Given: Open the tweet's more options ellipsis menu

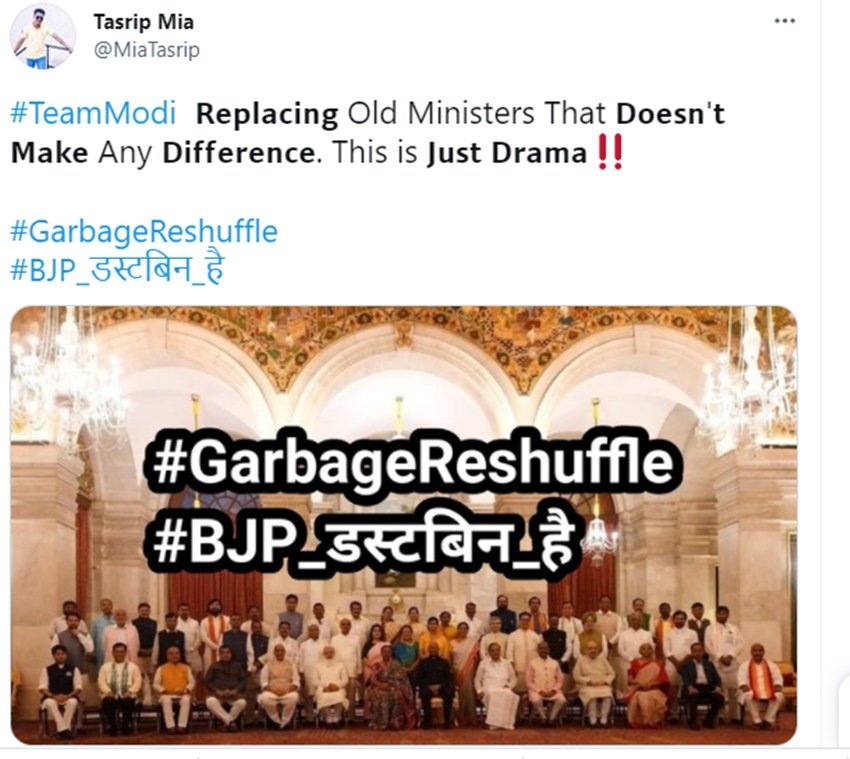Looking at the screenshot, I should pyautogui.click(x=784, y=21).
